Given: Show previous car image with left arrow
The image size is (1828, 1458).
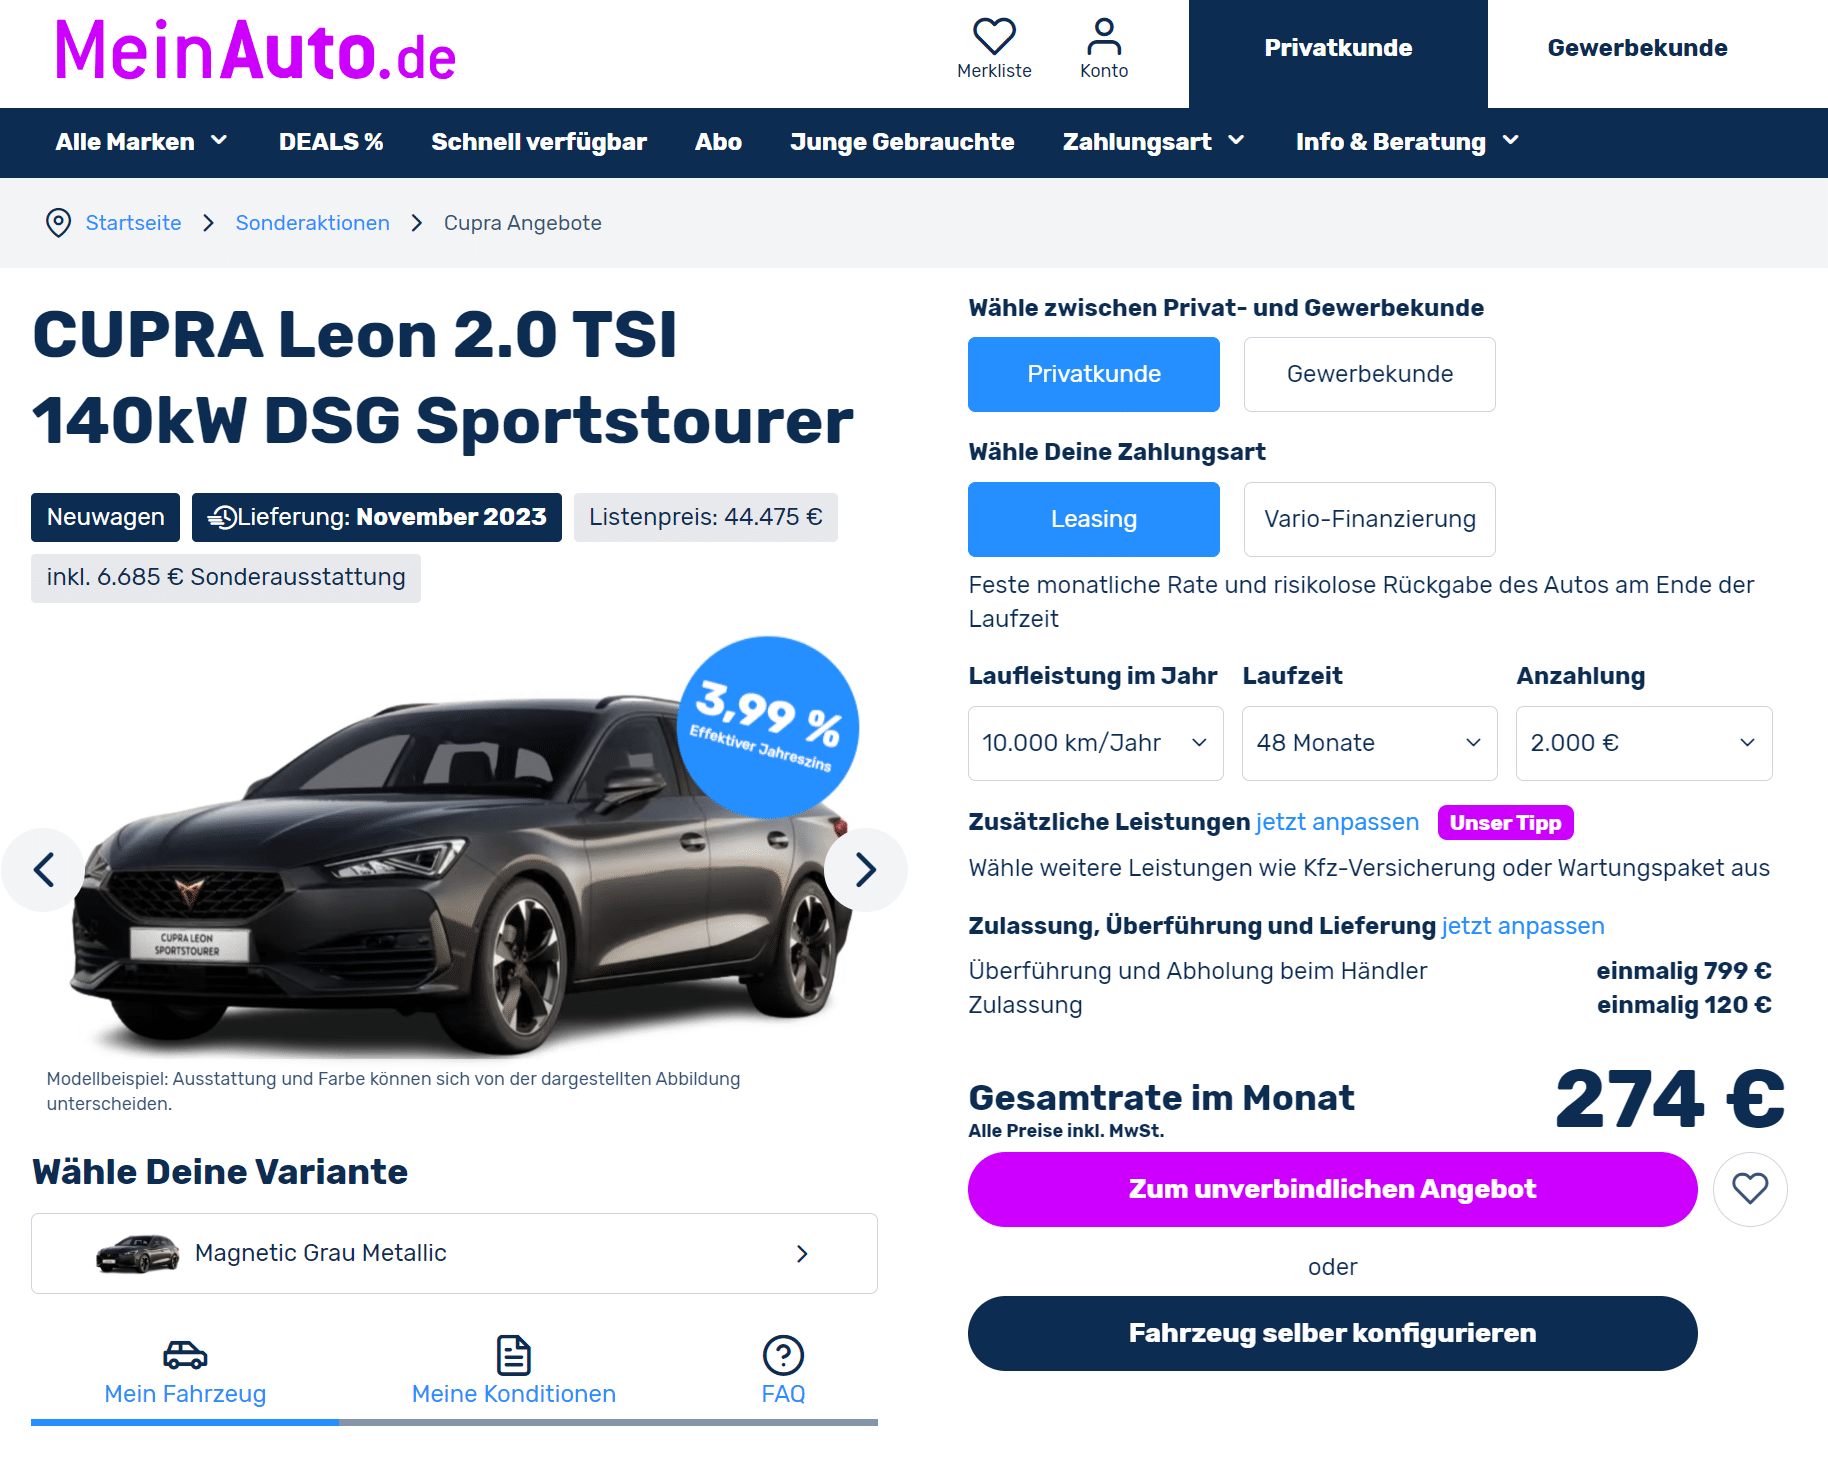Looking at the screenshot, I should click(44, 870).
